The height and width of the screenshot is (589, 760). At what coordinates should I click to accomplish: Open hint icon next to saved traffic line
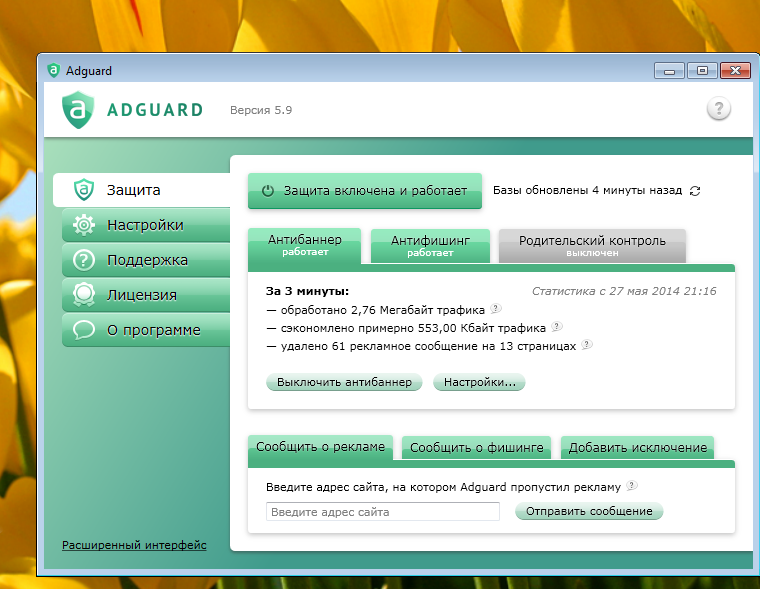(x=557, y=327)
